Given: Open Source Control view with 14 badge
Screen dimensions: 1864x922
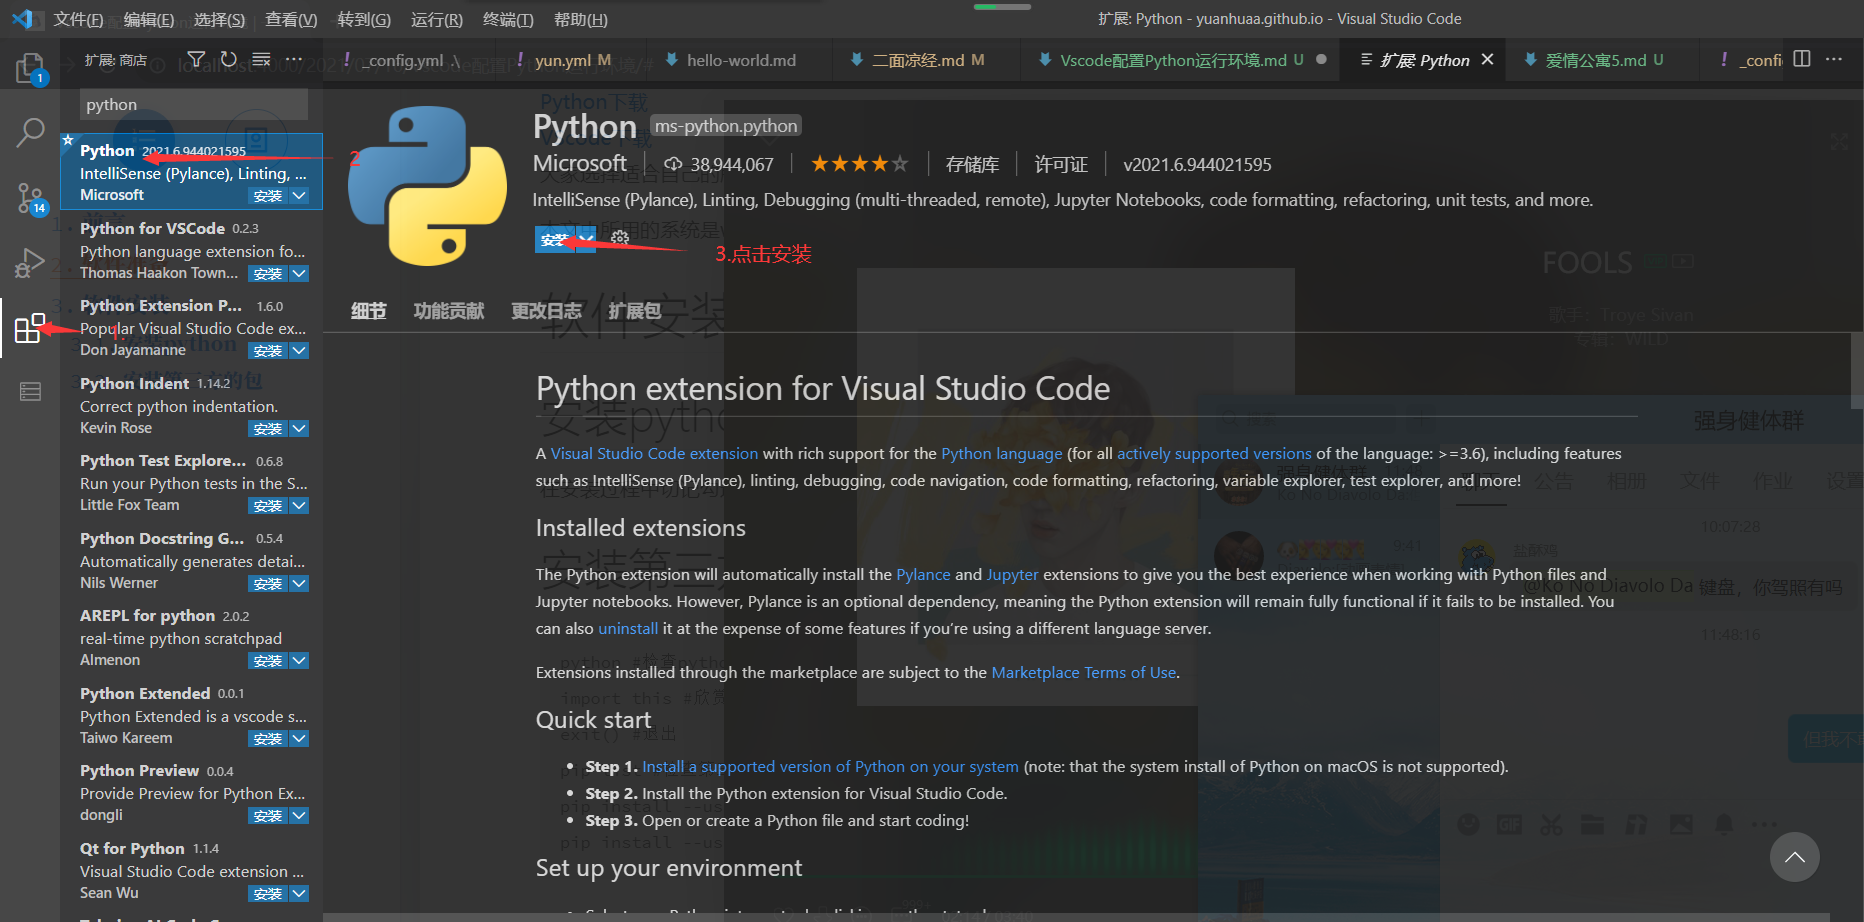Looking at the screenshot, I should coord(30,199).
